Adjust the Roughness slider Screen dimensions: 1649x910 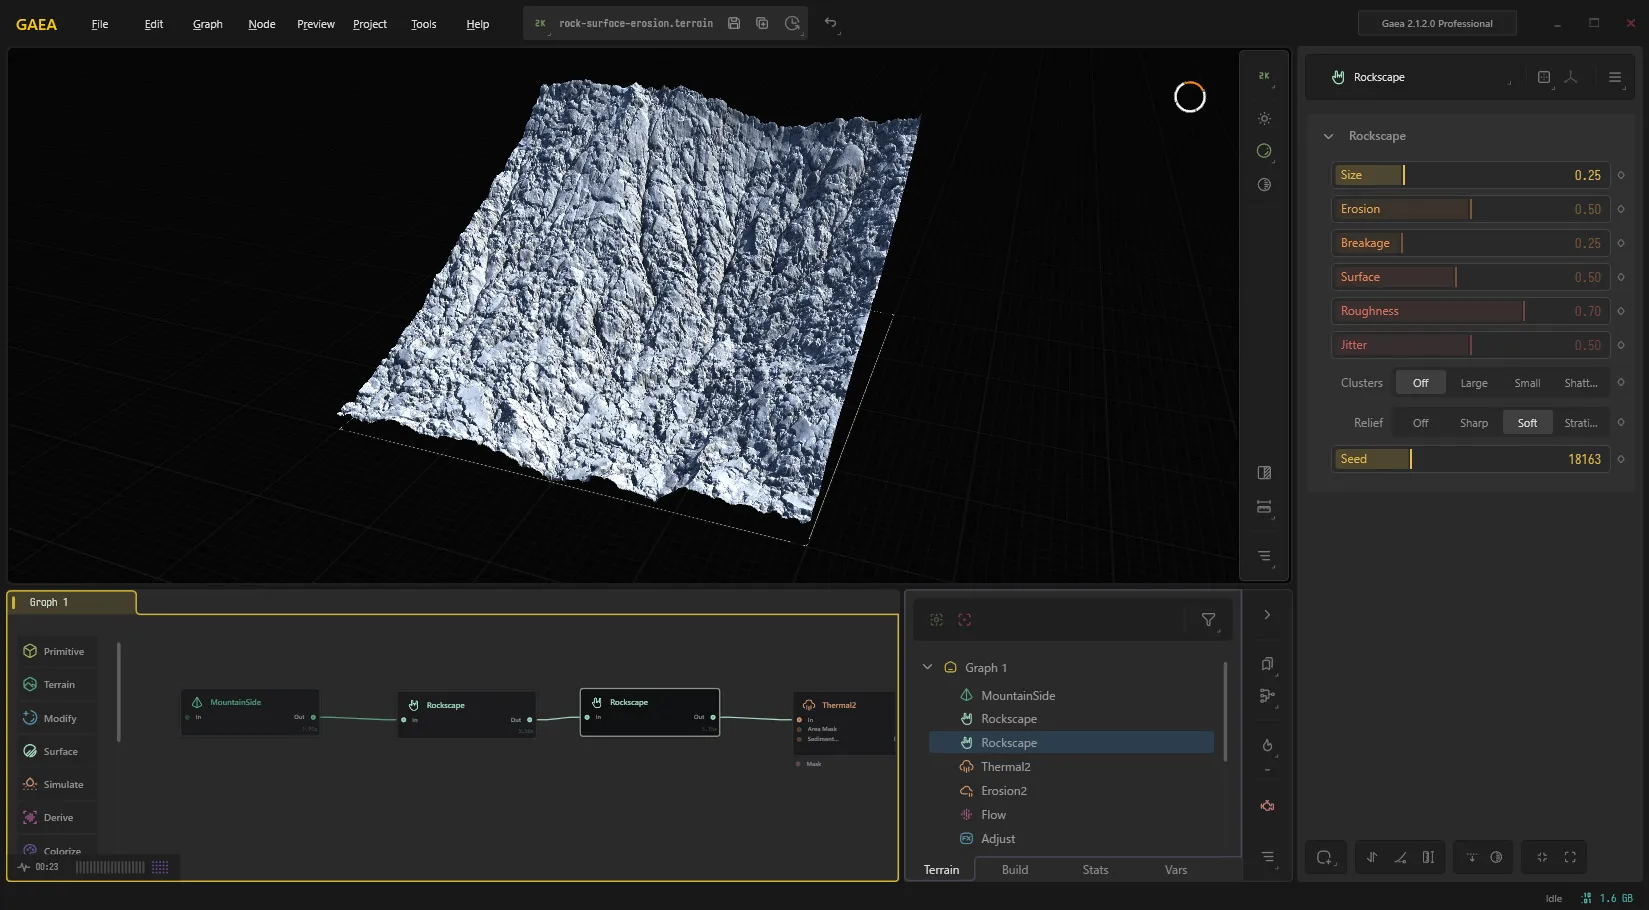[1470, 311]
